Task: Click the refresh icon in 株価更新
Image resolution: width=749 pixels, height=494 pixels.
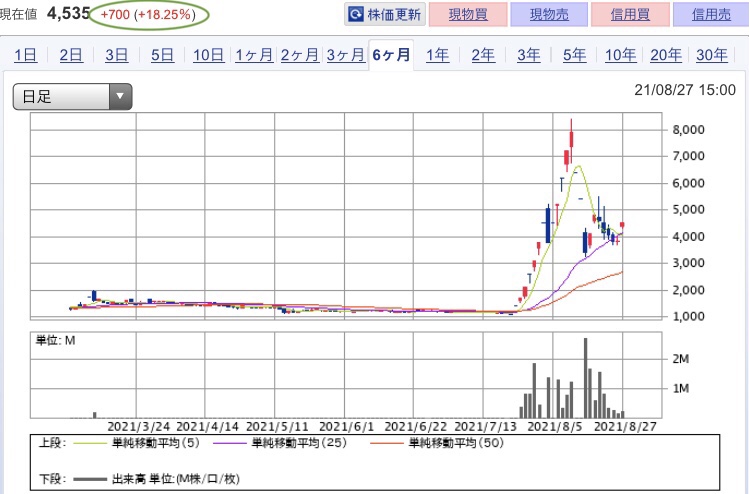Action: [x=356, y=14]
